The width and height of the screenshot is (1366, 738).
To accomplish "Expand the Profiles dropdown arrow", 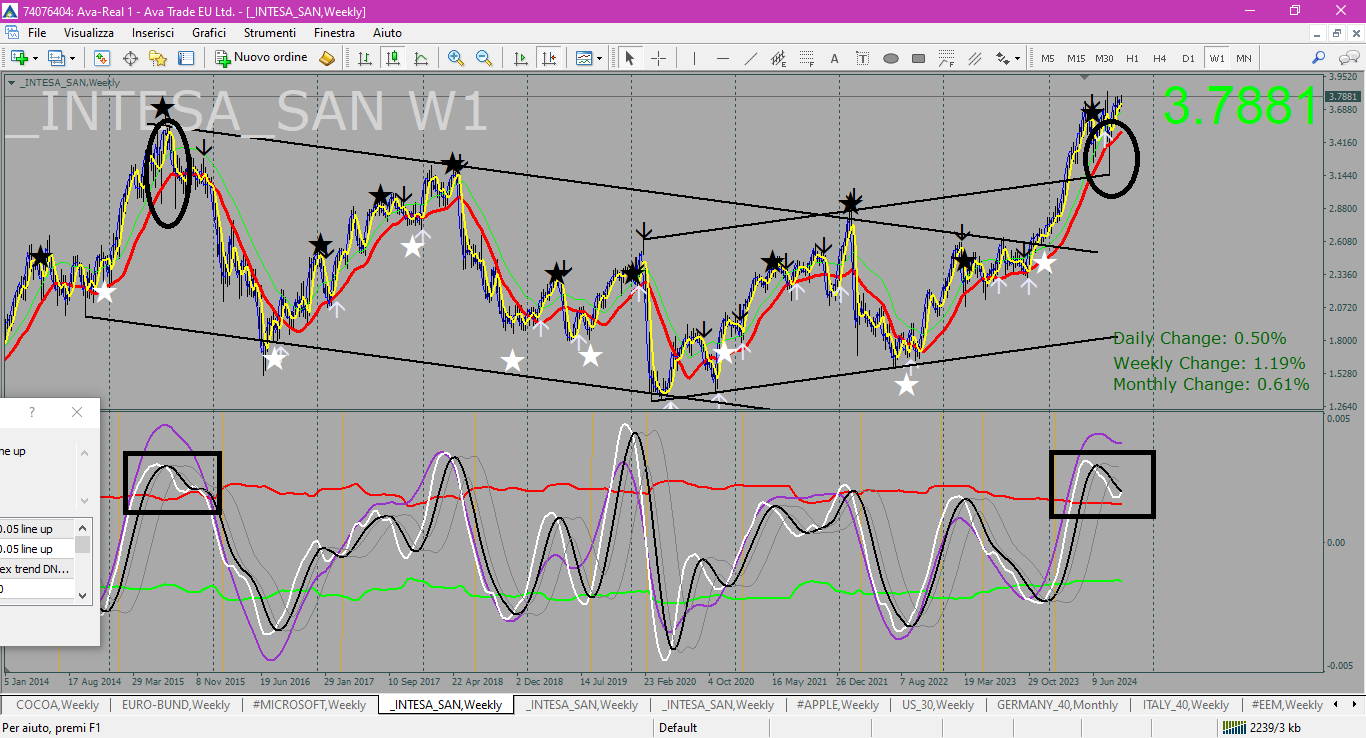I will point(72,58).
